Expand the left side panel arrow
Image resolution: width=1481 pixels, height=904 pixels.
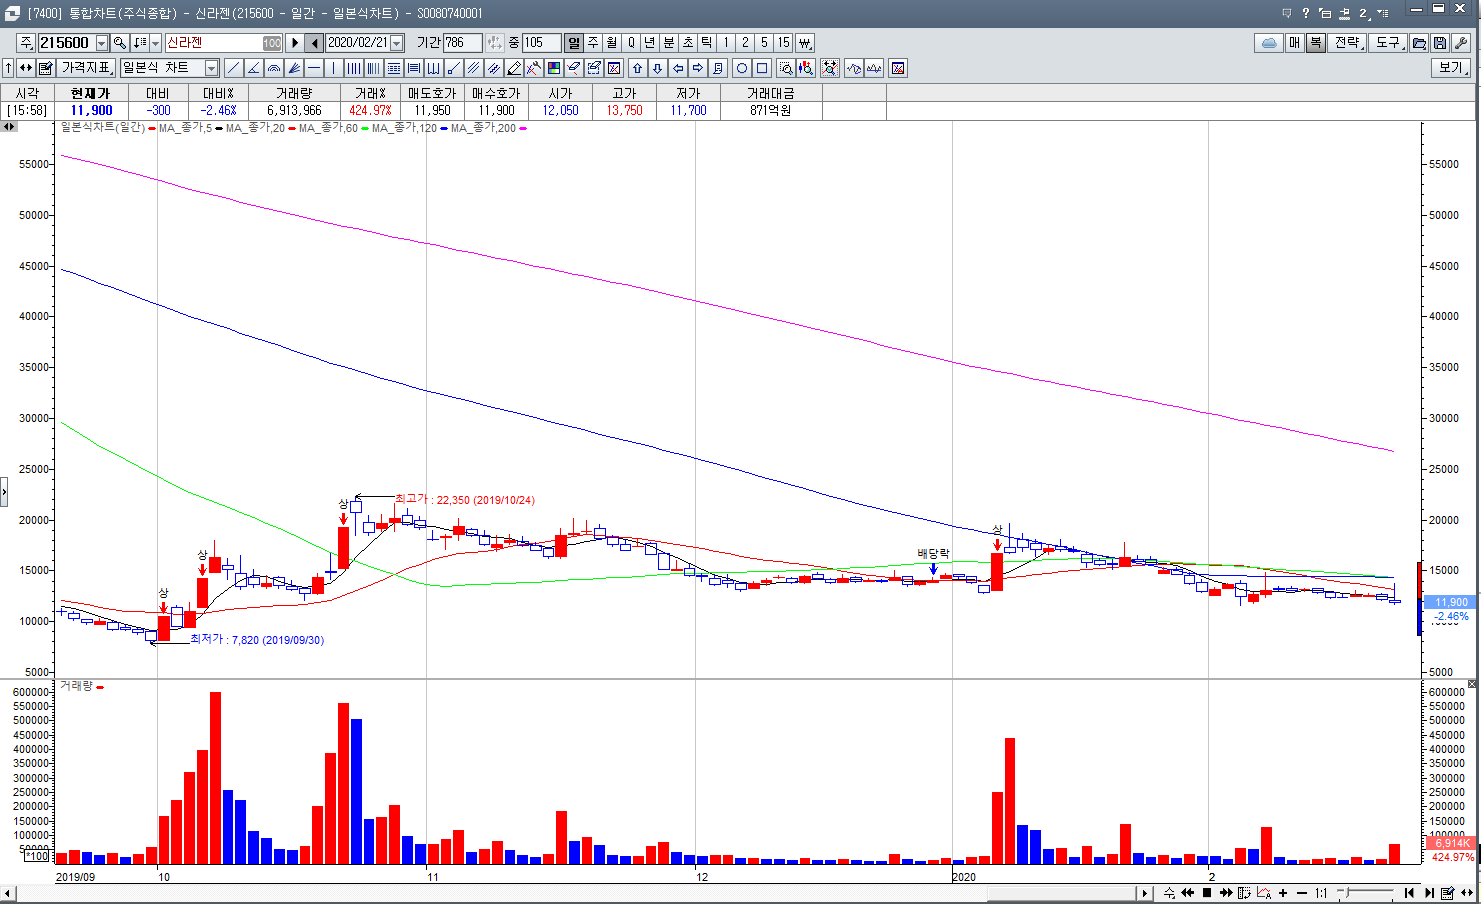pos(4,491)
